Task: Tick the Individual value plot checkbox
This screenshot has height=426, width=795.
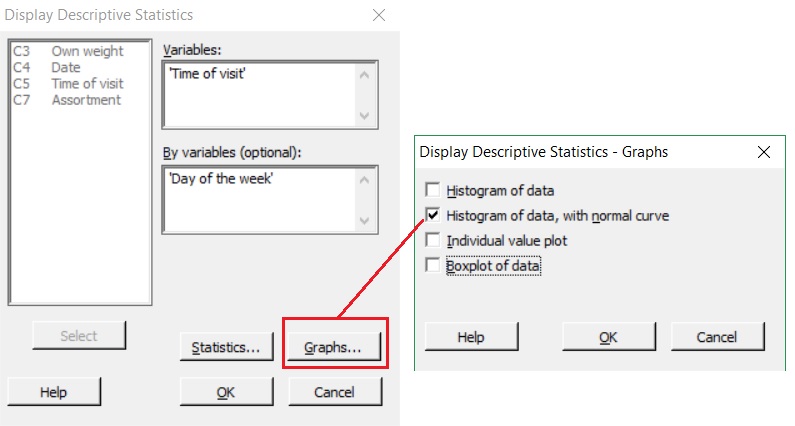Action: (x=432, y=240)
